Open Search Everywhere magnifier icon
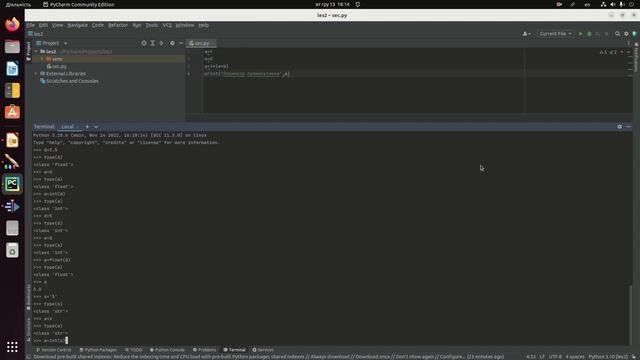Image resolution: width=640 pixels, height=360 pixels. click(x=618, y=34)
